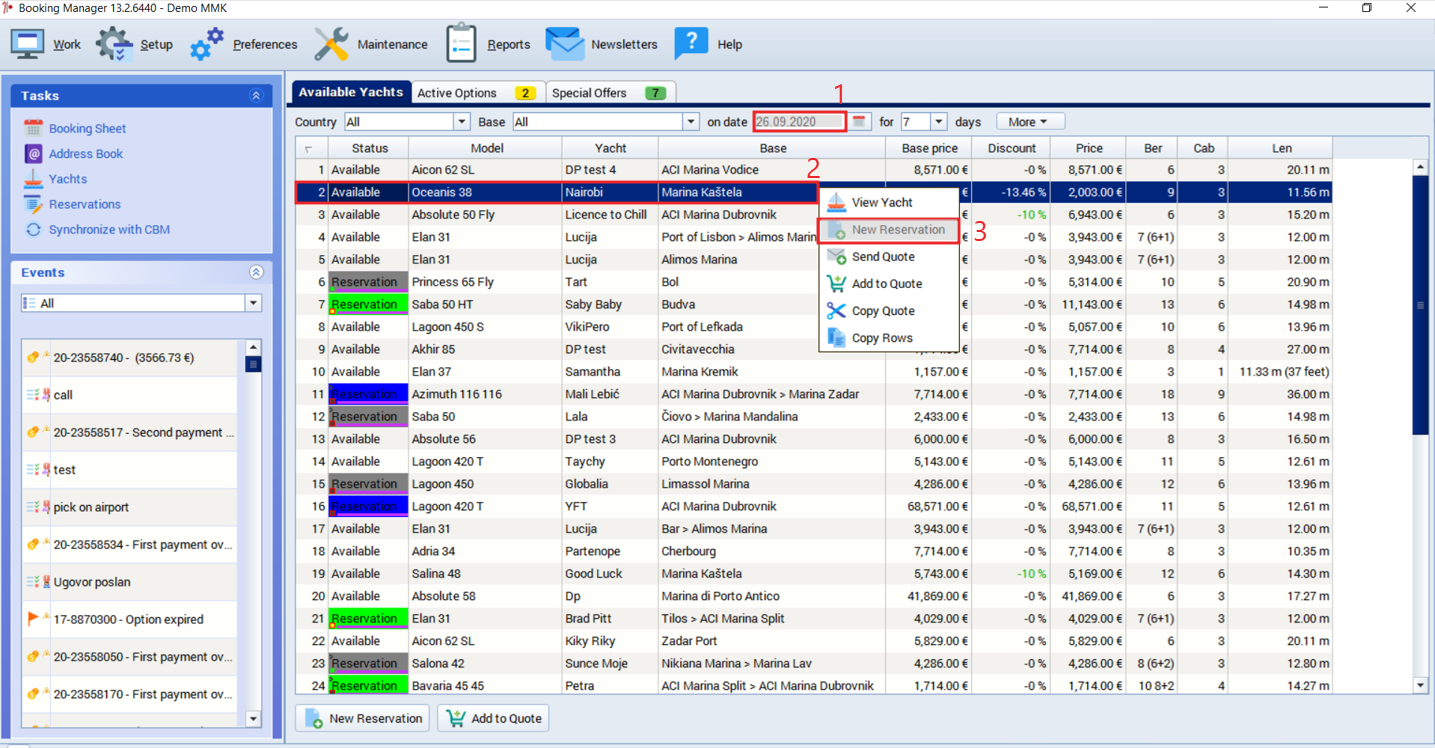Viewport: 1435px width, 748px height.
Task: Open event 17-8870300 Option expired
Action: [130, 619]
